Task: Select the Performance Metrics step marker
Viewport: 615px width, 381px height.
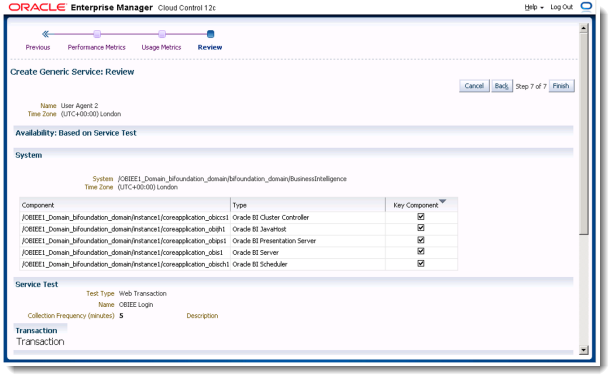Action: 97,34
